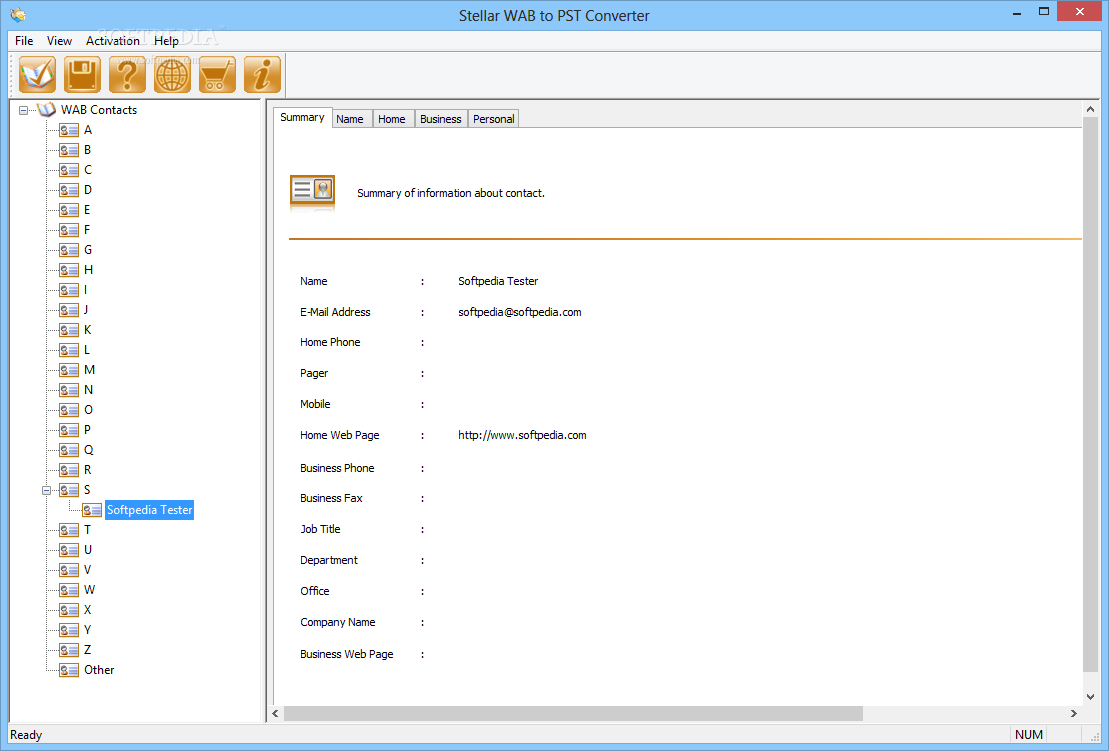This screenshot has height=751, width=1109.
Task: Select the Softpedia Tester contact in tree
Action: pos(149,510)
